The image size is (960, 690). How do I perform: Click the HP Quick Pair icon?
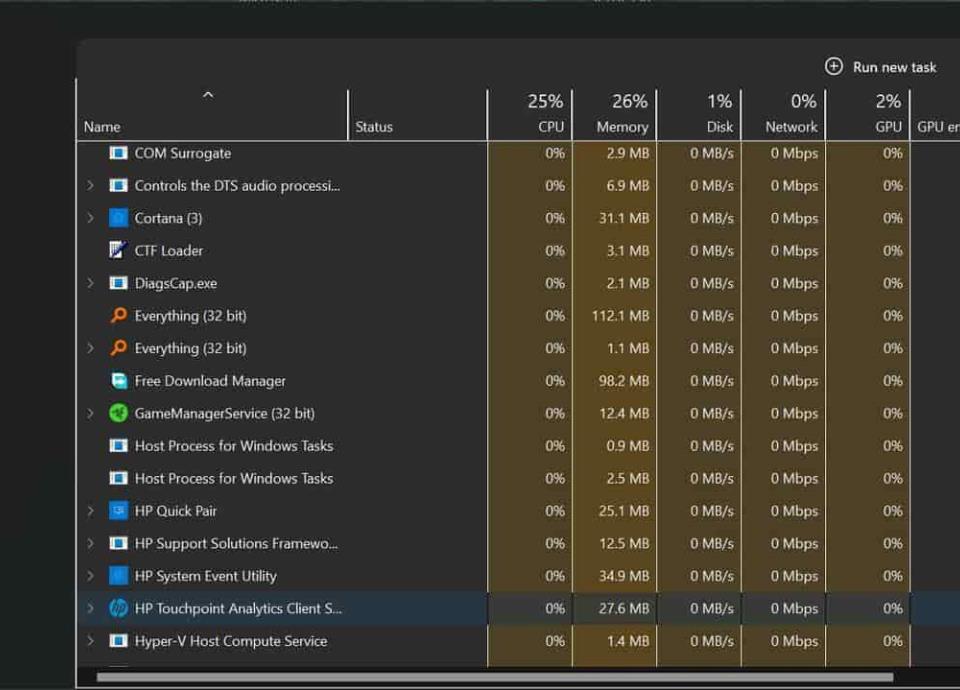(x=118, y=511)
